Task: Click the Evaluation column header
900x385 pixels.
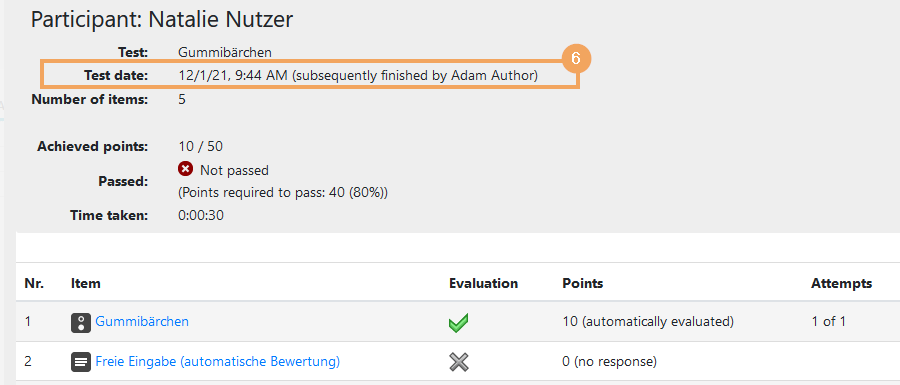Action: [483, 283]
